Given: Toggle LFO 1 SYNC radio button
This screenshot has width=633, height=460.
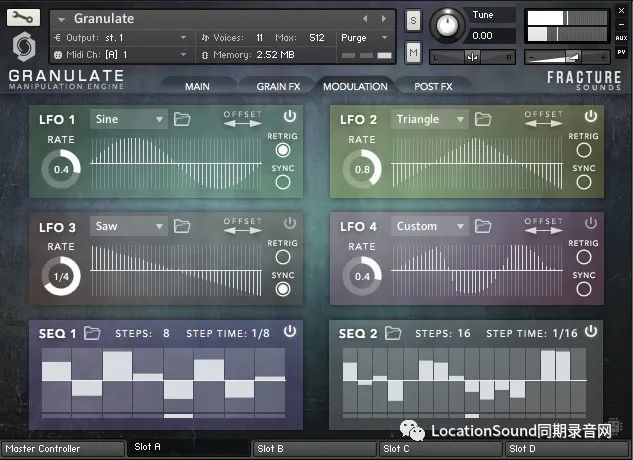Looking at the screenshot, I should [283, 182].
